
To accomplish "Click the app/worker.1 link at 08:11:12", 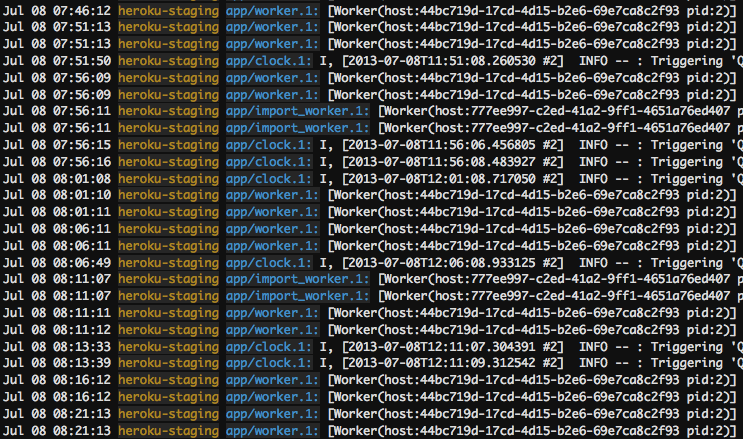I will click(x=272, y=330).
